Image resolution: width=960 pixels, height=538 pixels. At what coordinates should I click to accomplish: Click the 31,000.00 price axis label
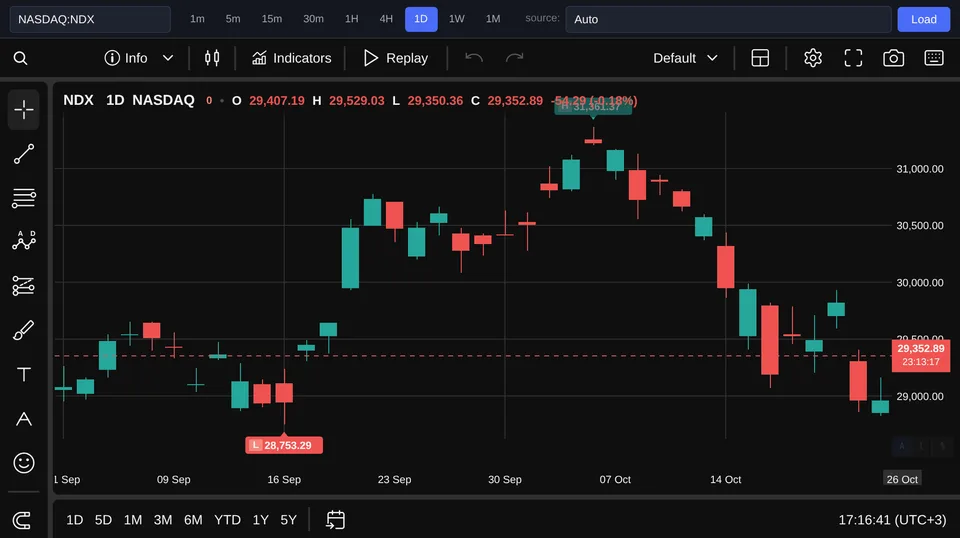coord(920,169)
